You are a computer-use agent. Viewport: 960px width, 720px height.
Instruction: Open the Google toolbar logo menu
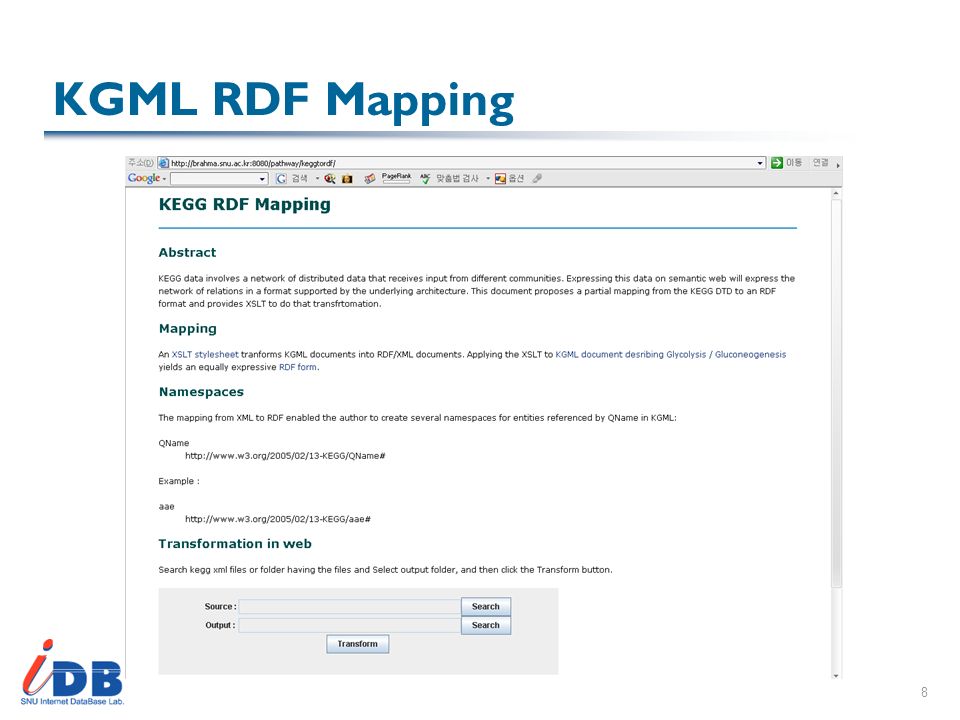pyautogui.click(x=146, y=178)
